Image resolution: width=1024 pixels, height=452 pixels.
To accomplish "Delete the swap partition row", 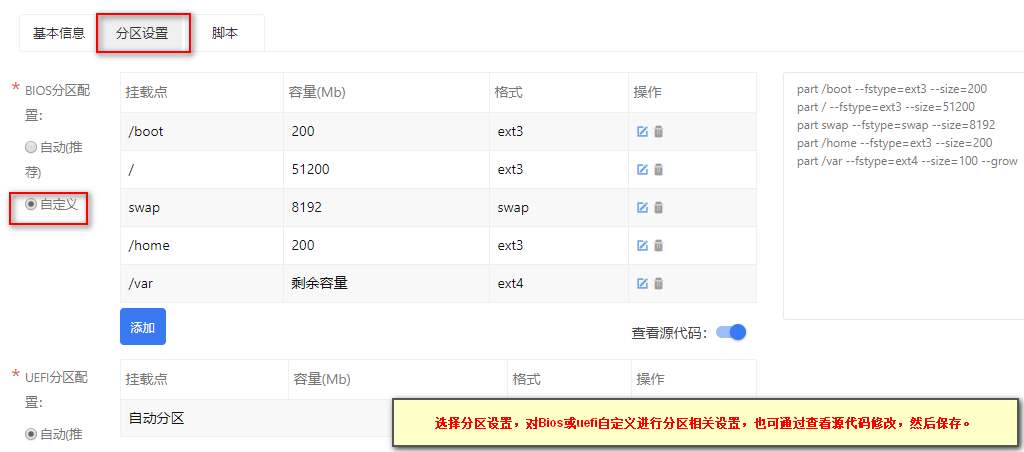I will point(658,207).
